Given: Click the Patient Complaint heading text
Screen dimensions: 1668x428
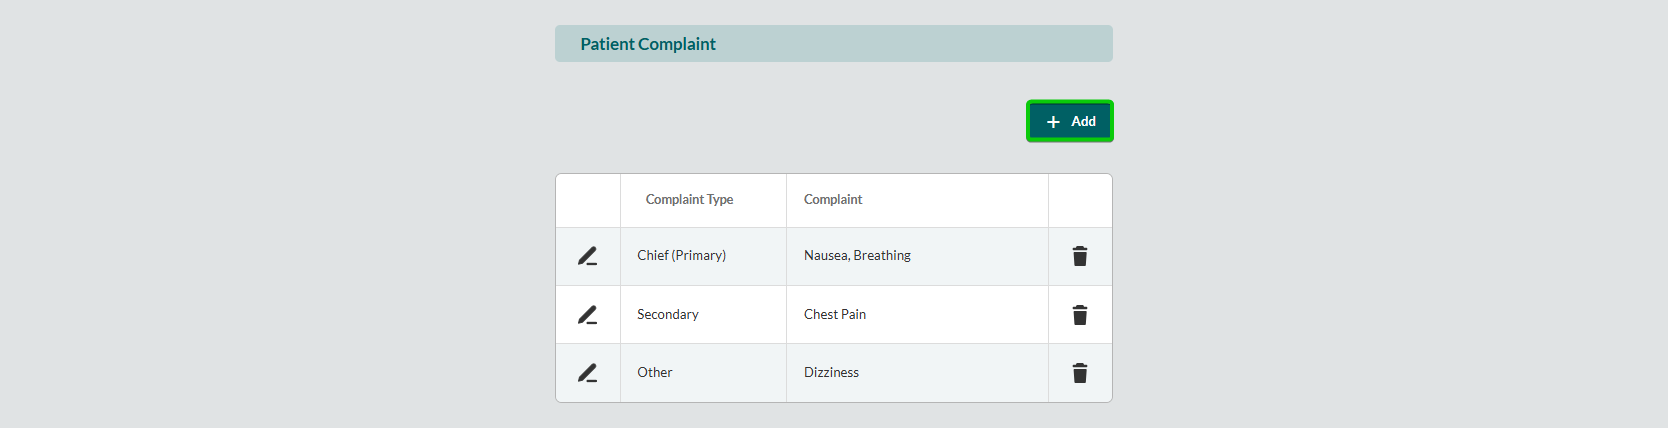Looking at the screenshot, I should click(x=648, y=44).
